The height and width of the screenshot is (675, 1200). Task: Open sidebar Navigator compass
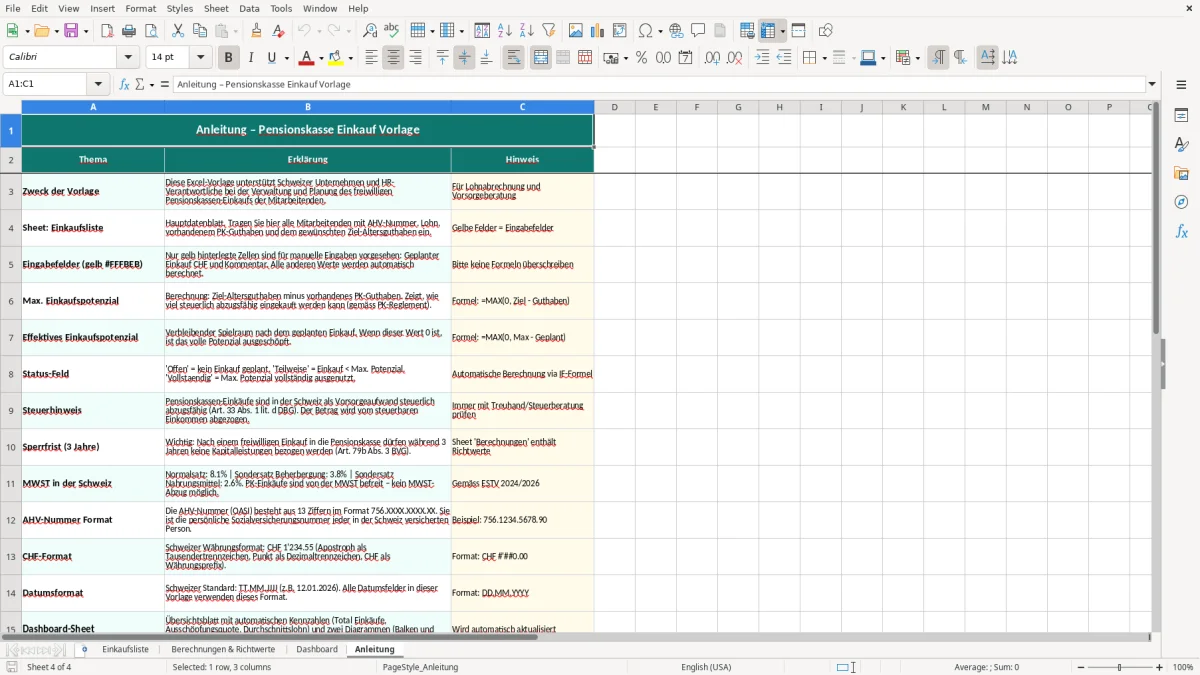point(1181,202)
